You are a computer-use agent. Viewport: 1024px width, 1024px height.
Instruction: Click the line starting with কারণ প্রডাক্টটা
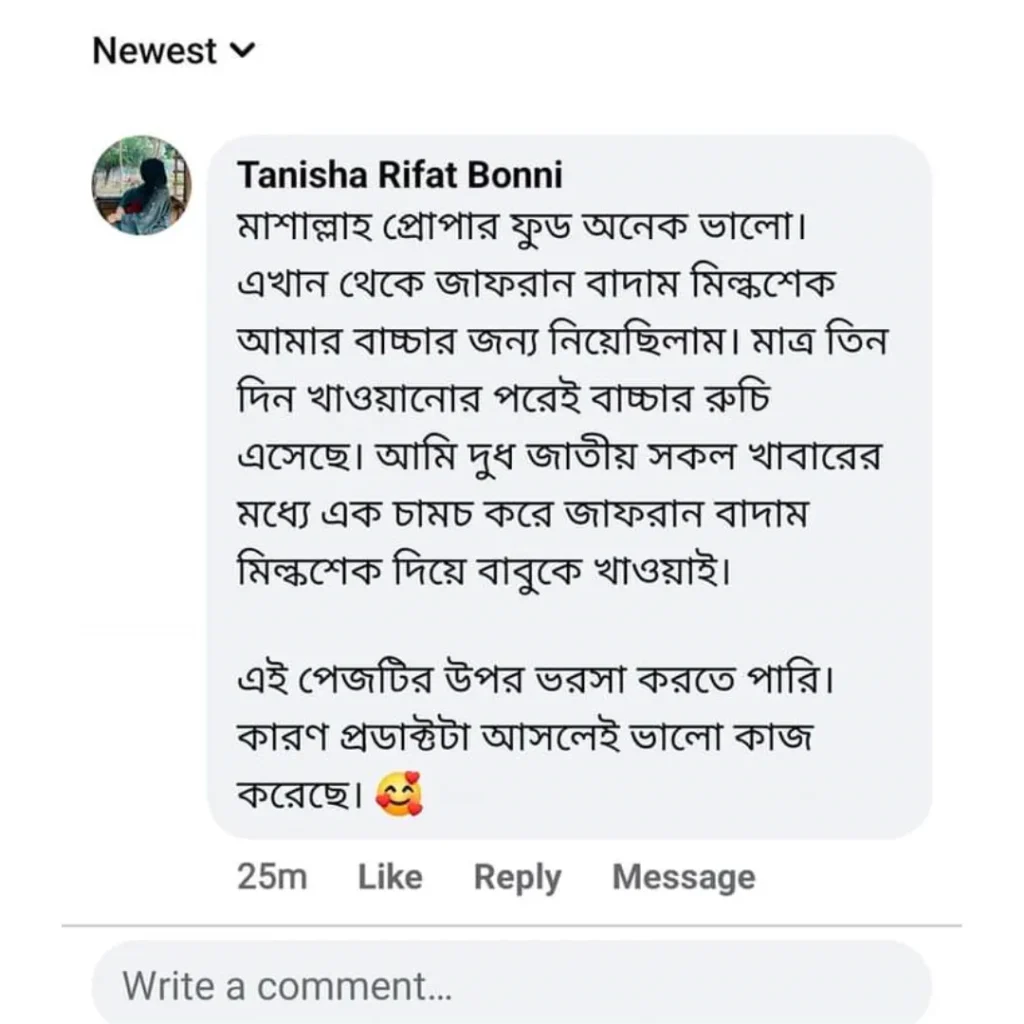527,739
